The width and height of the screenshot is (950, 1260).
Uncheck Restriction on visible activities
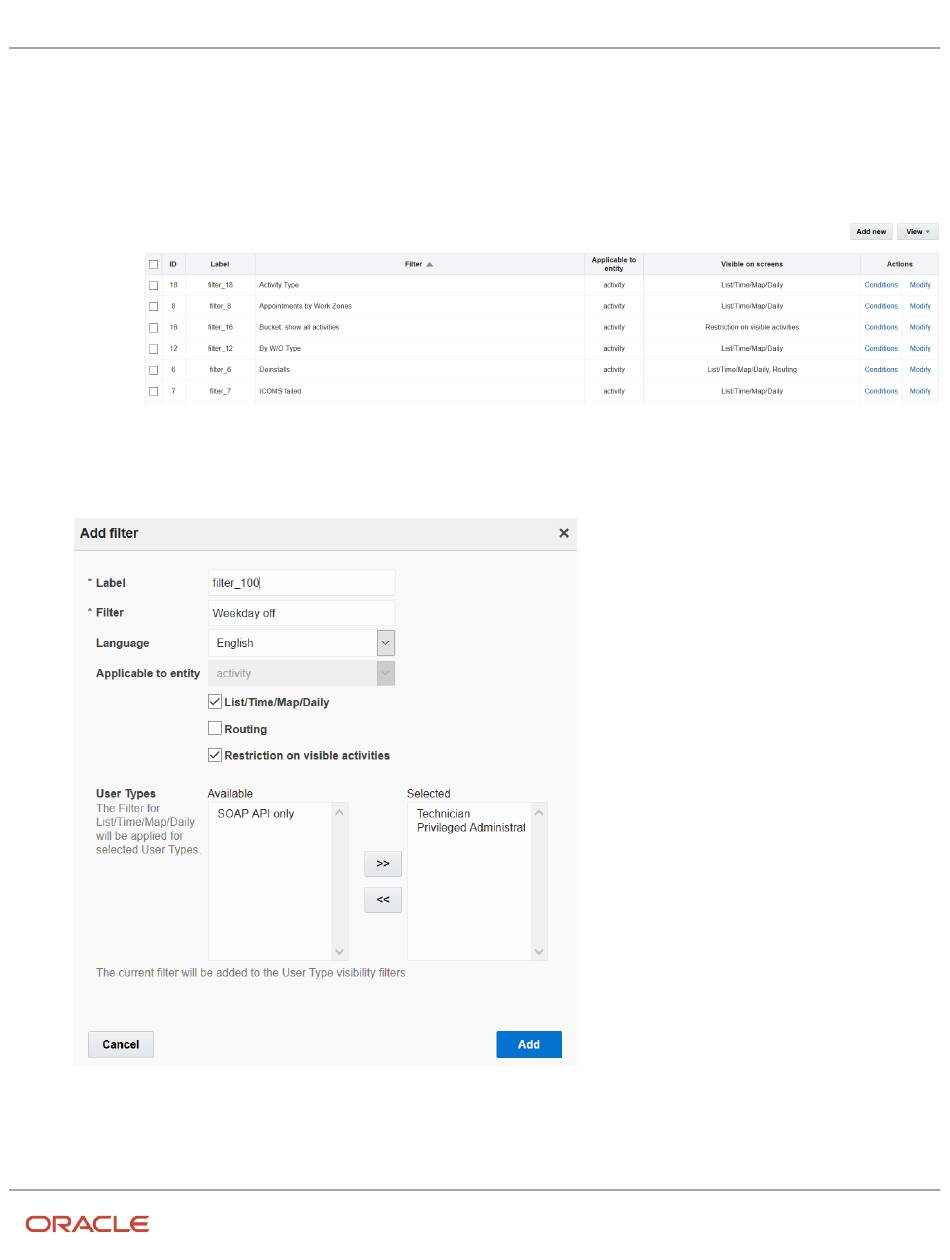(215, 755)
